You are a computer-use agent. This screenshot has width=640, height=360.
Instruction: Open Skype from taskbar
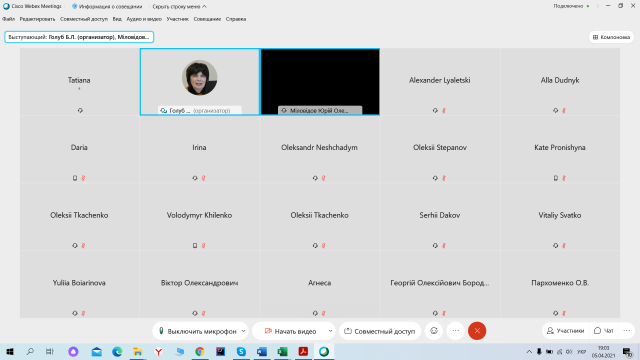(241, 351)
